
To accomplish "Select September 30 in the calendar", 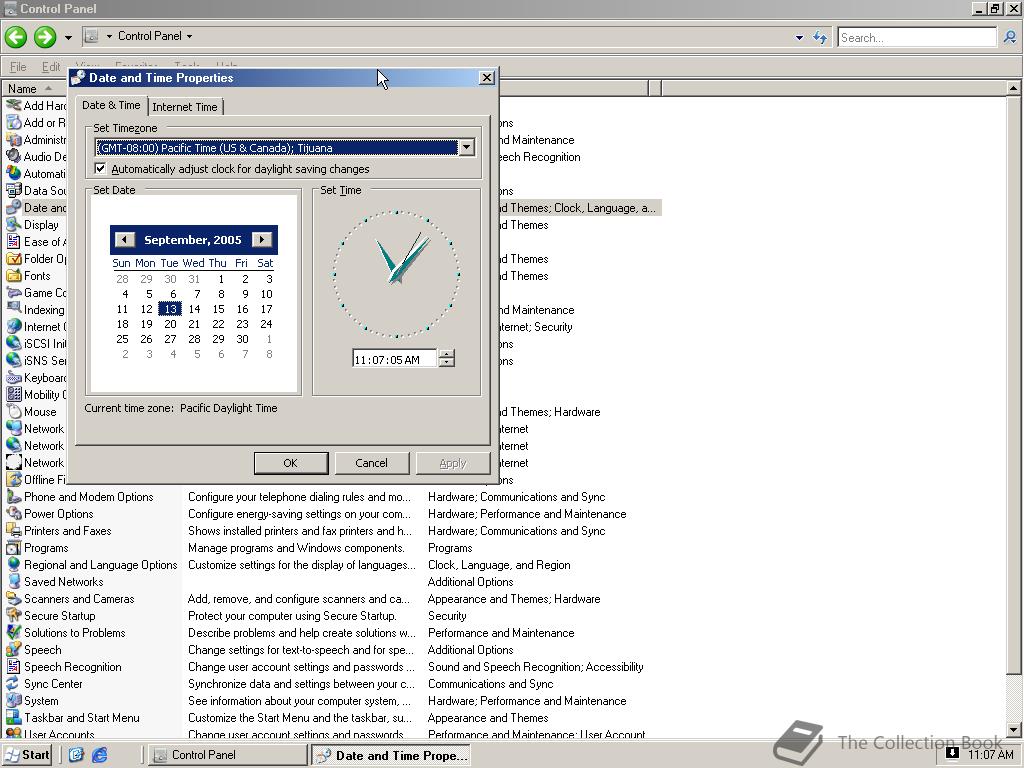I will pos(242,339).
